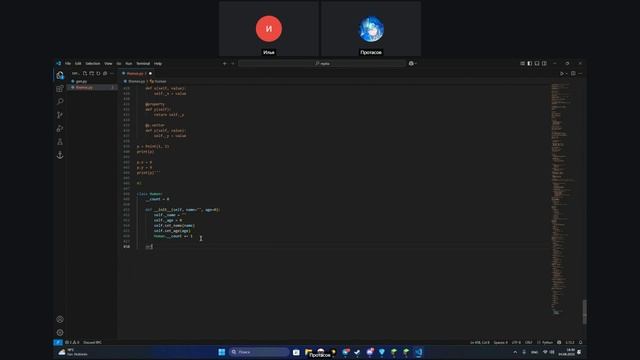Open the Explorer view in activity bar
This screenshot has width=640, height=360.
(x=60, y=75)
